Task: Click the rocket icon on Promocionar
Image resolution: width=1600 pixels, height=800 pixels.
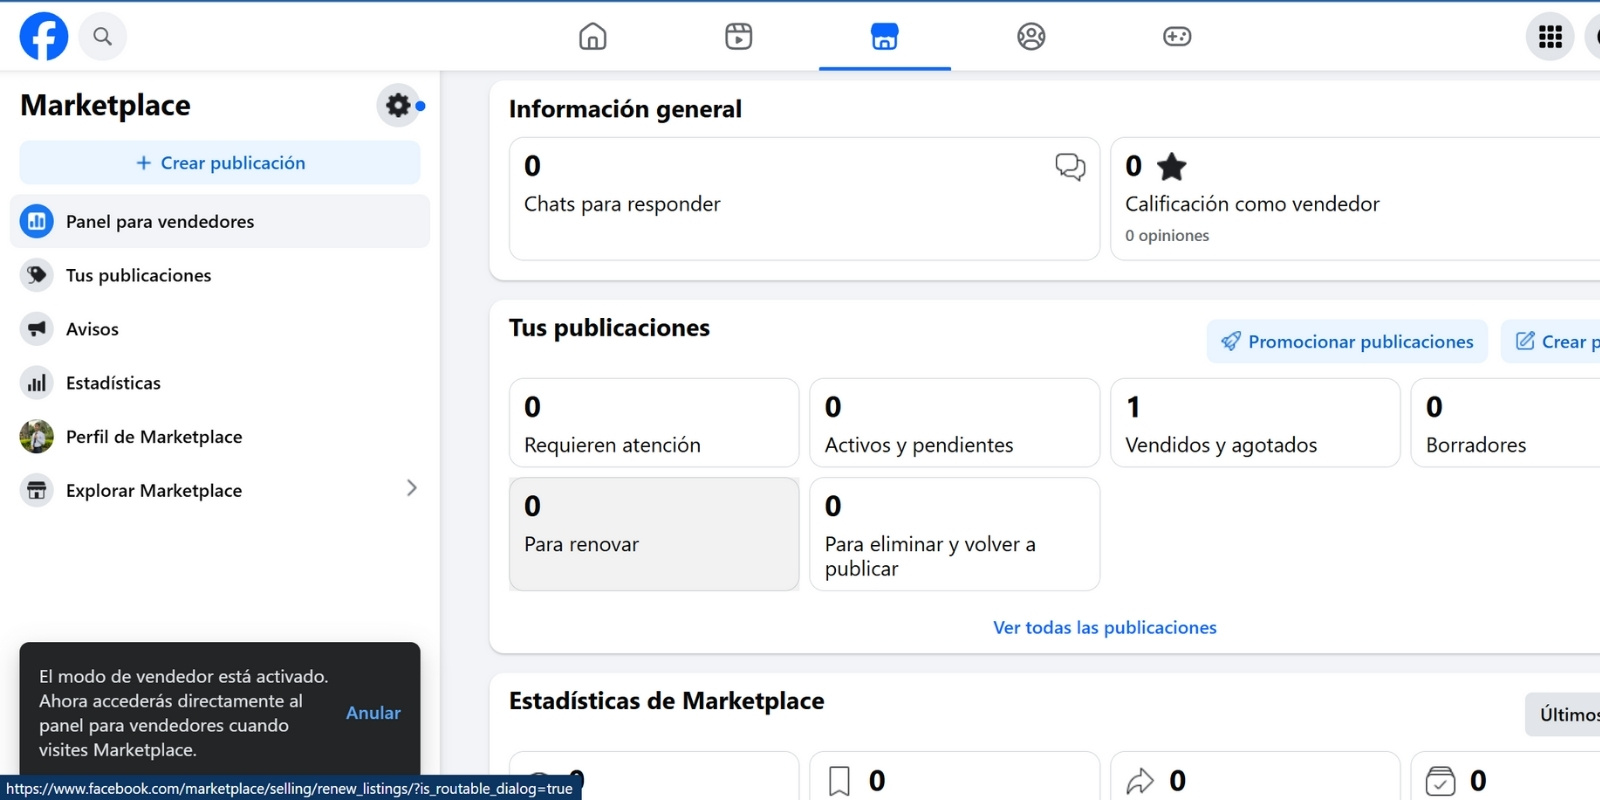Action: (x=1231, y=342)
